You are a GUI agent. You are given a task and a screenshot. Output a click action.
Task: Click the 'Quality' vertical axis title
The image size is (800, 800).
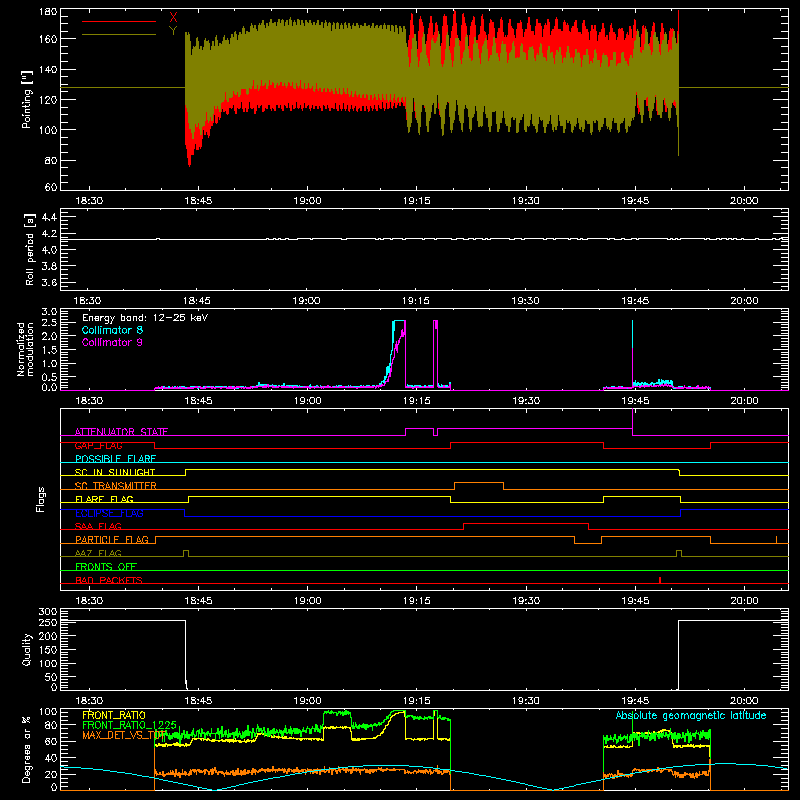27,649
